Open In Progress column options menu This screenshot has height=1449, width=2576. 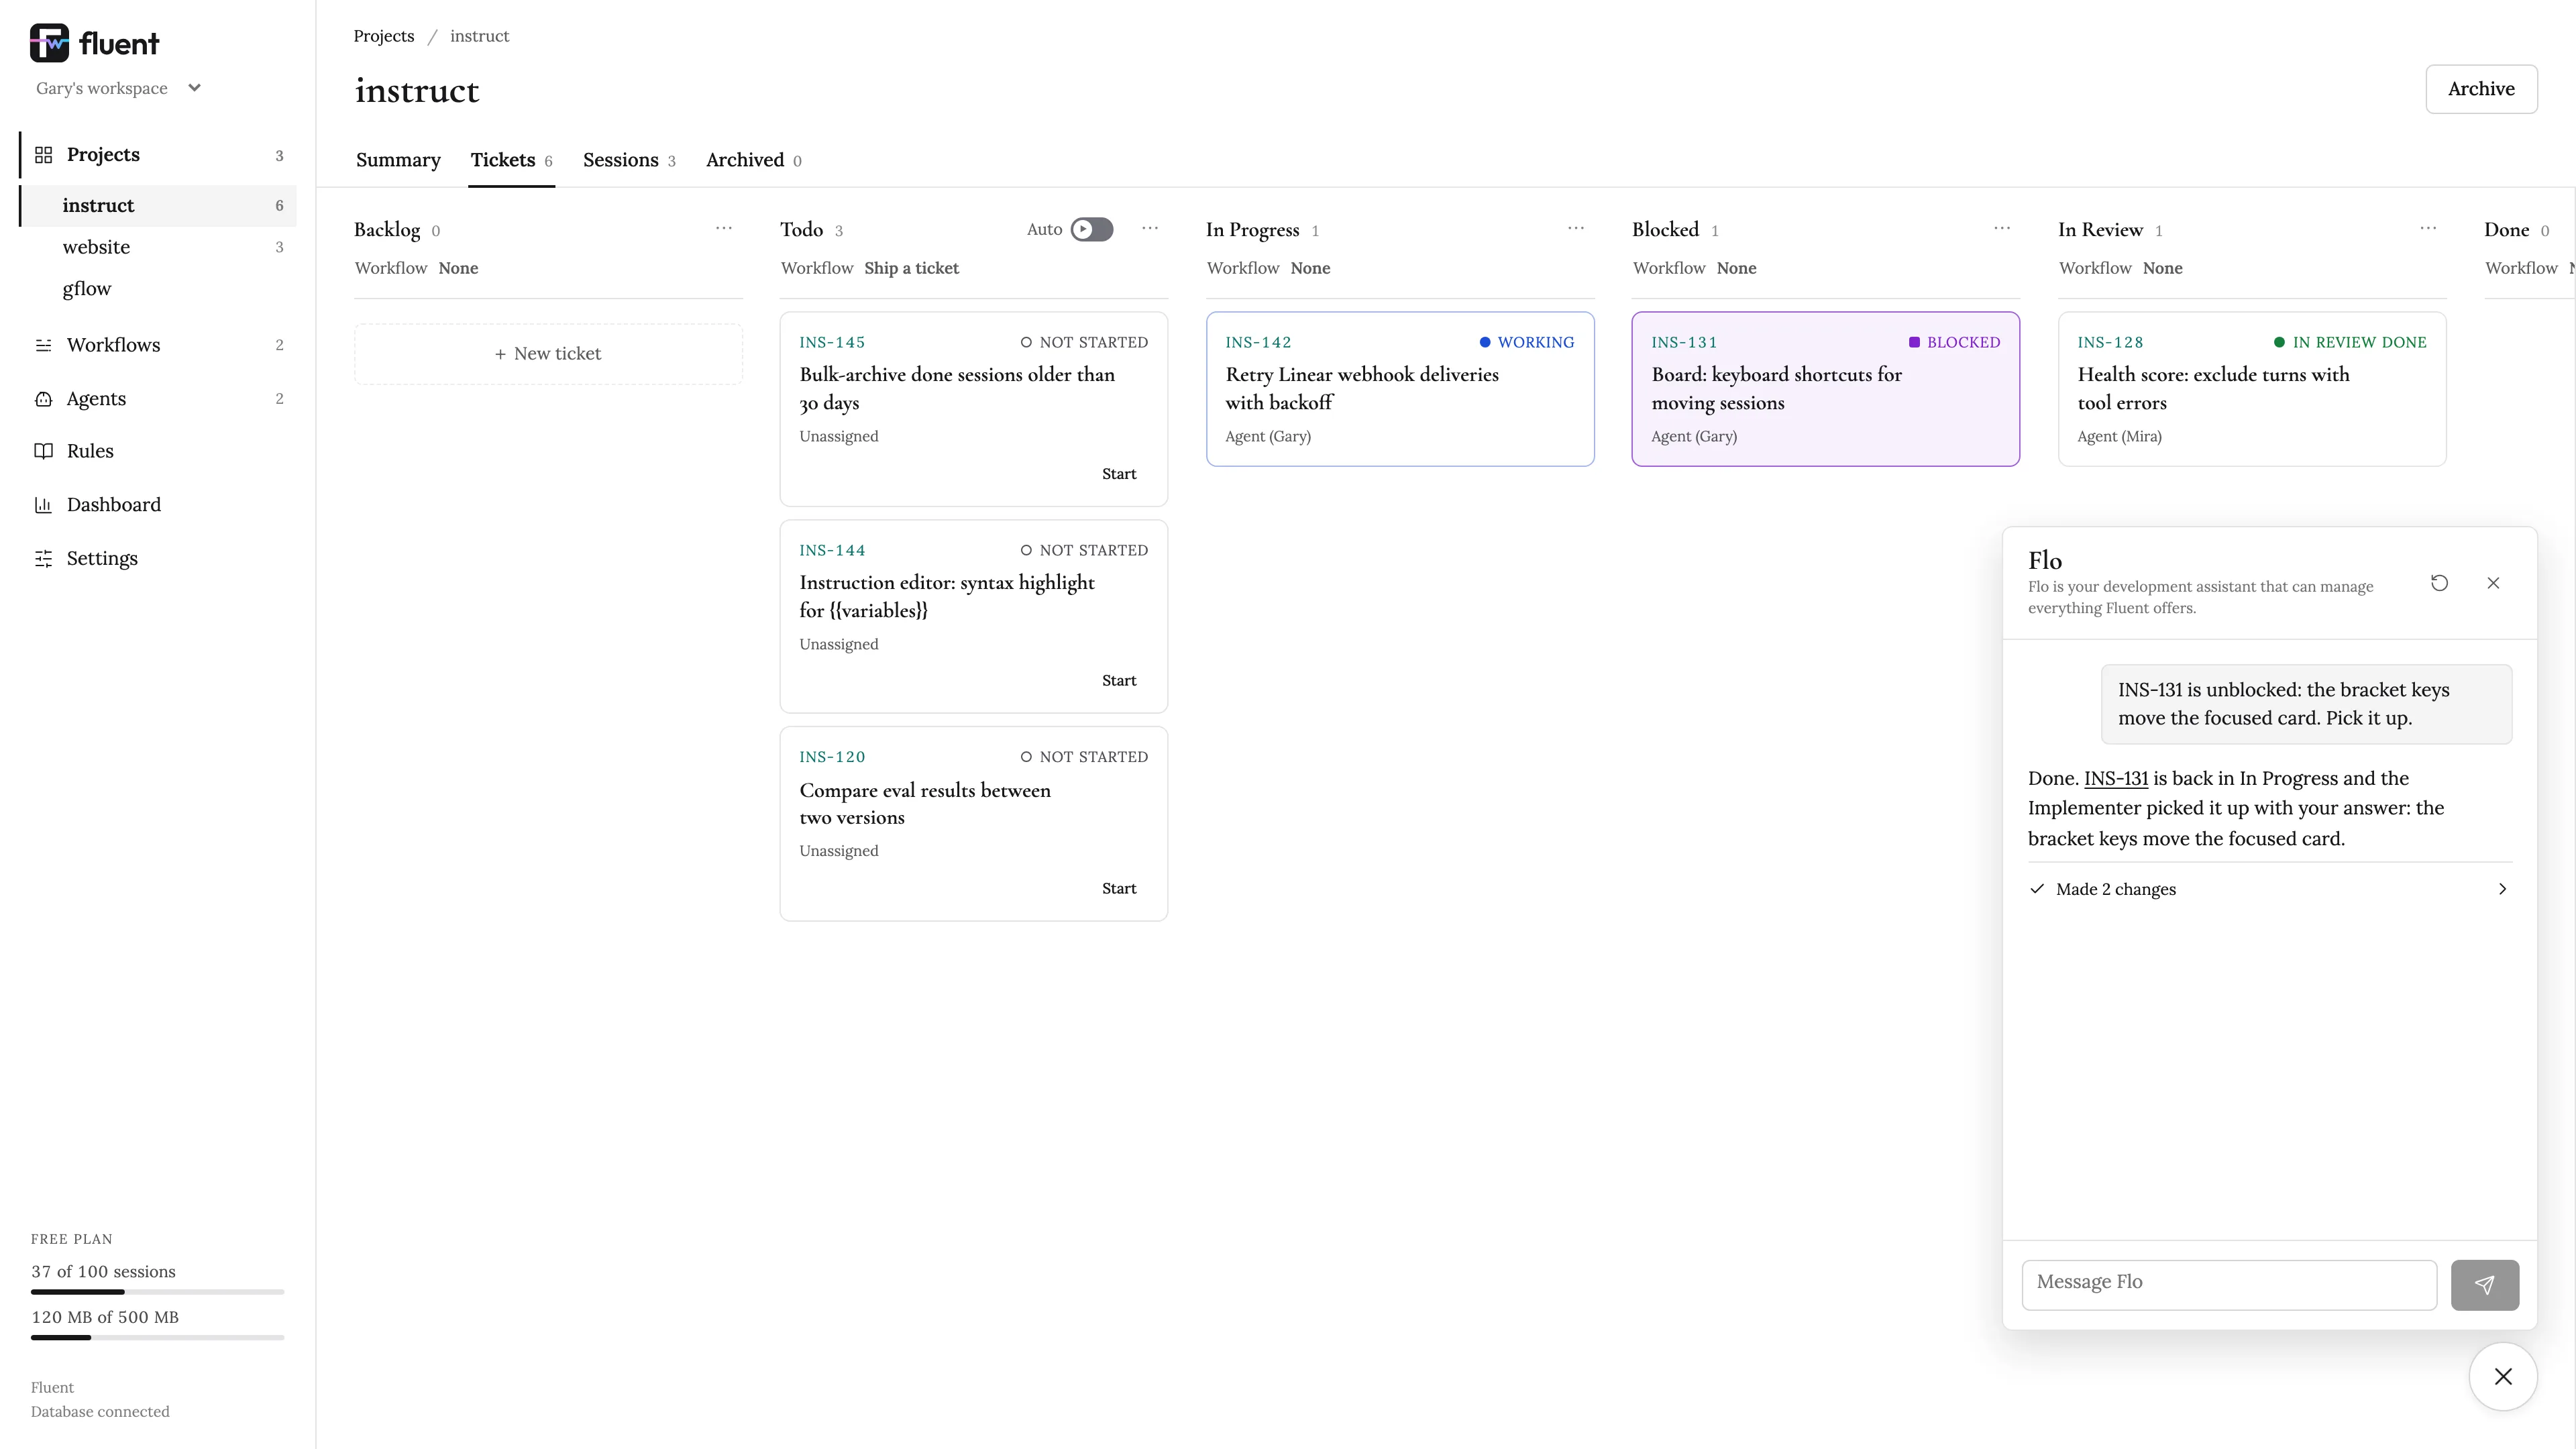coord(1576,229)
